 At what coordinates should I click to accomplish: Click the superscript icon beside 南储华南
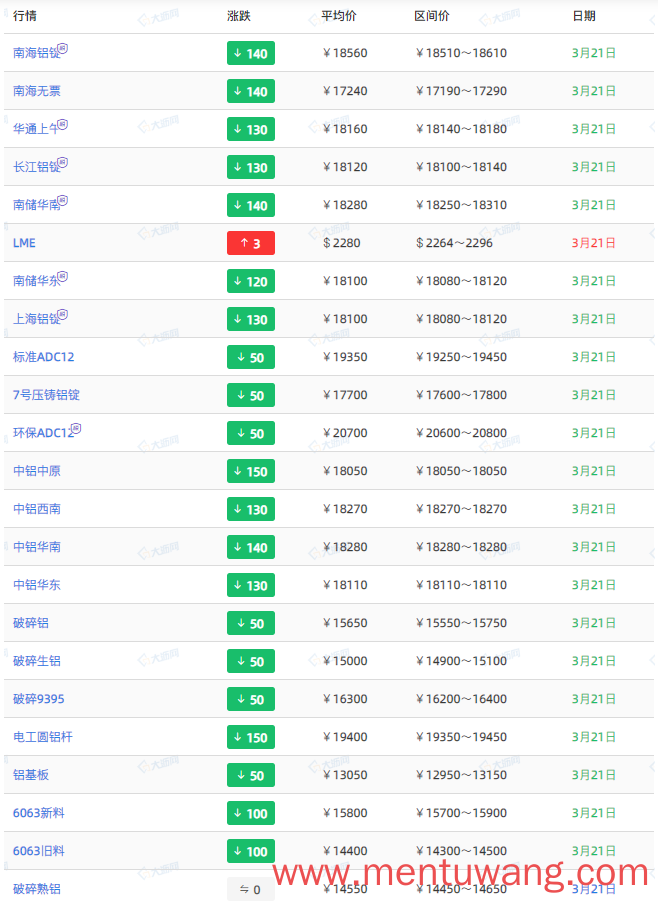tap(63, 200)
